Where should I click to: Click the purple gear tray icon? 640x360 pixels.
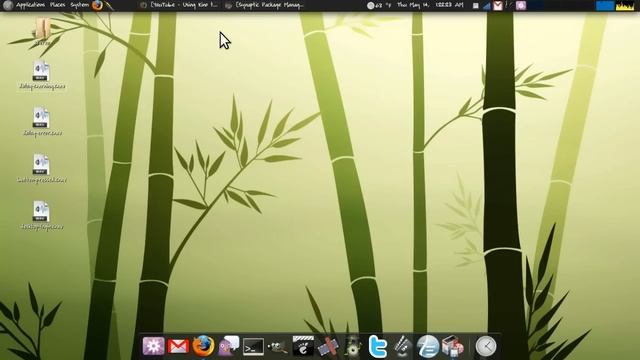tap(521, 6)
